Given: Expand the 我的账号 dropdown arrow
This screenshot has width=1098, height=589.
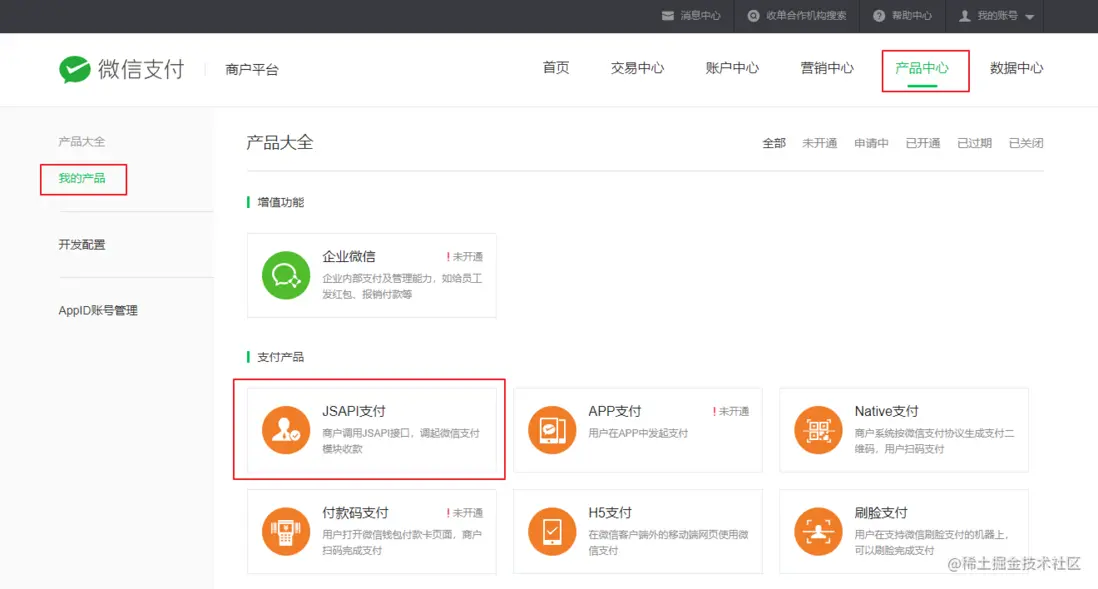Looking at the screenshot, I should [1030, 16].
